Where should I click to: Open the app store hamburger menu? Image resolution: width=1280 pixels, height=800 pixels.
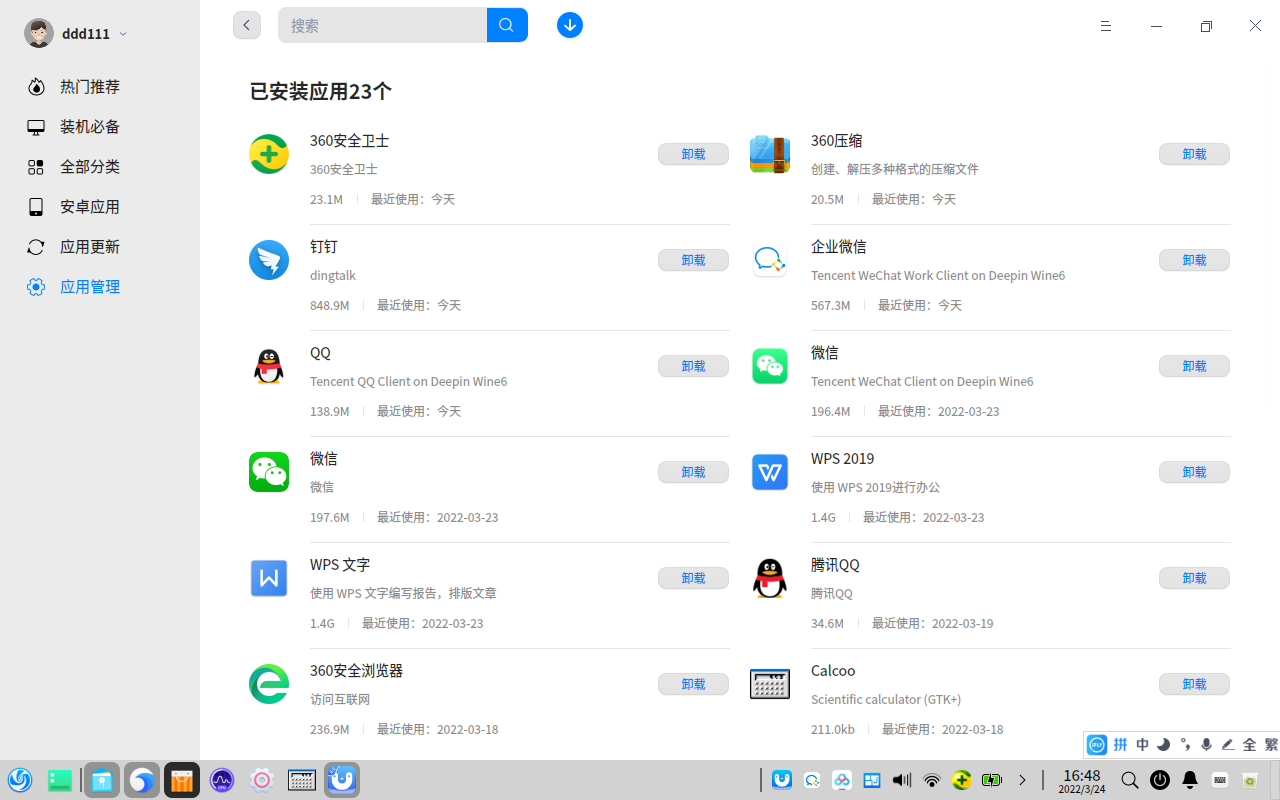tap(1106, 26)
